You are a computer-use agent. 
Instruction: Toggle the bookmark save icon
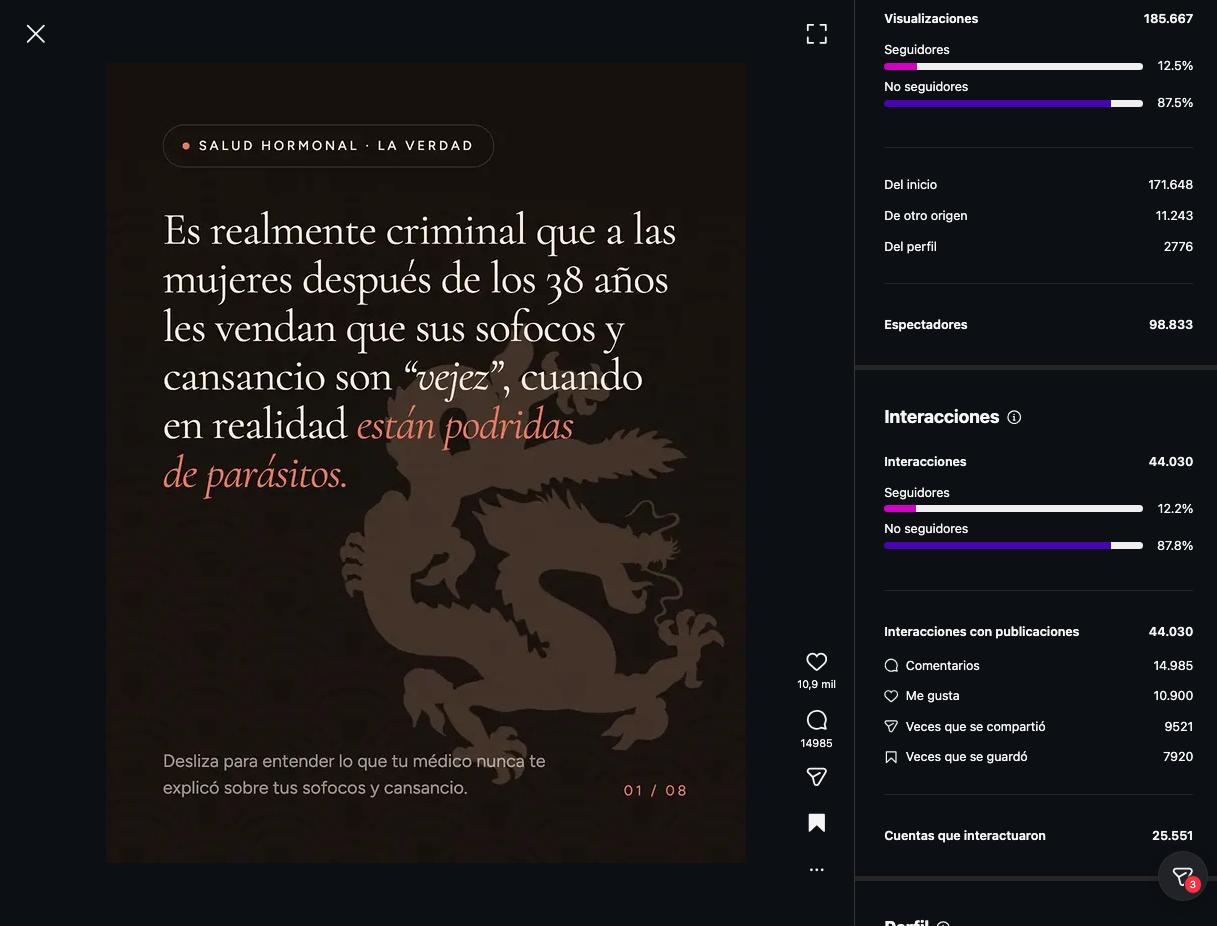pos(817,823)
